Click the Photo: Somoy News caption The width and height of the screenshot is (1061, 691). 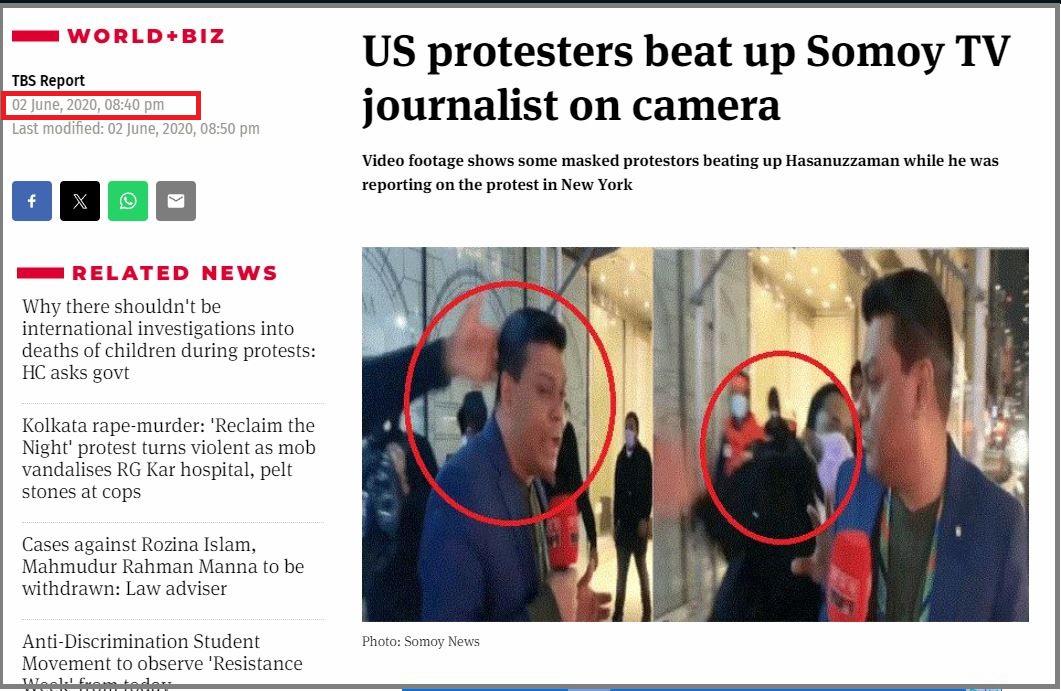(x=421, y=642)
